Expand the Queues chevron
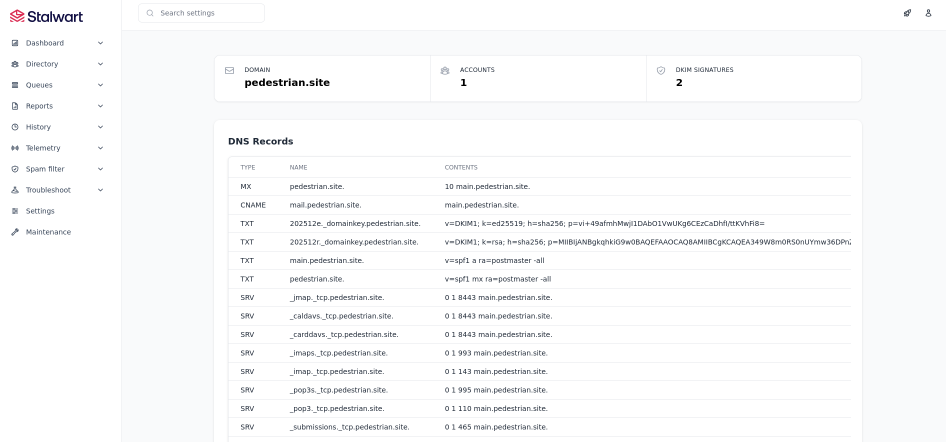The height and width of the screenshot is (442, 946). [100, 85]
